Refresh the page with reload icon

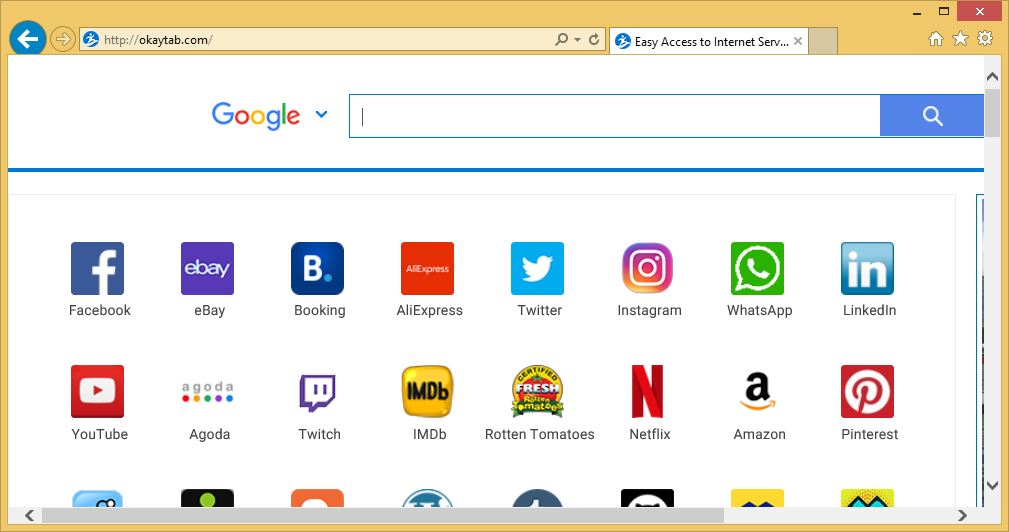pos(595,40)
